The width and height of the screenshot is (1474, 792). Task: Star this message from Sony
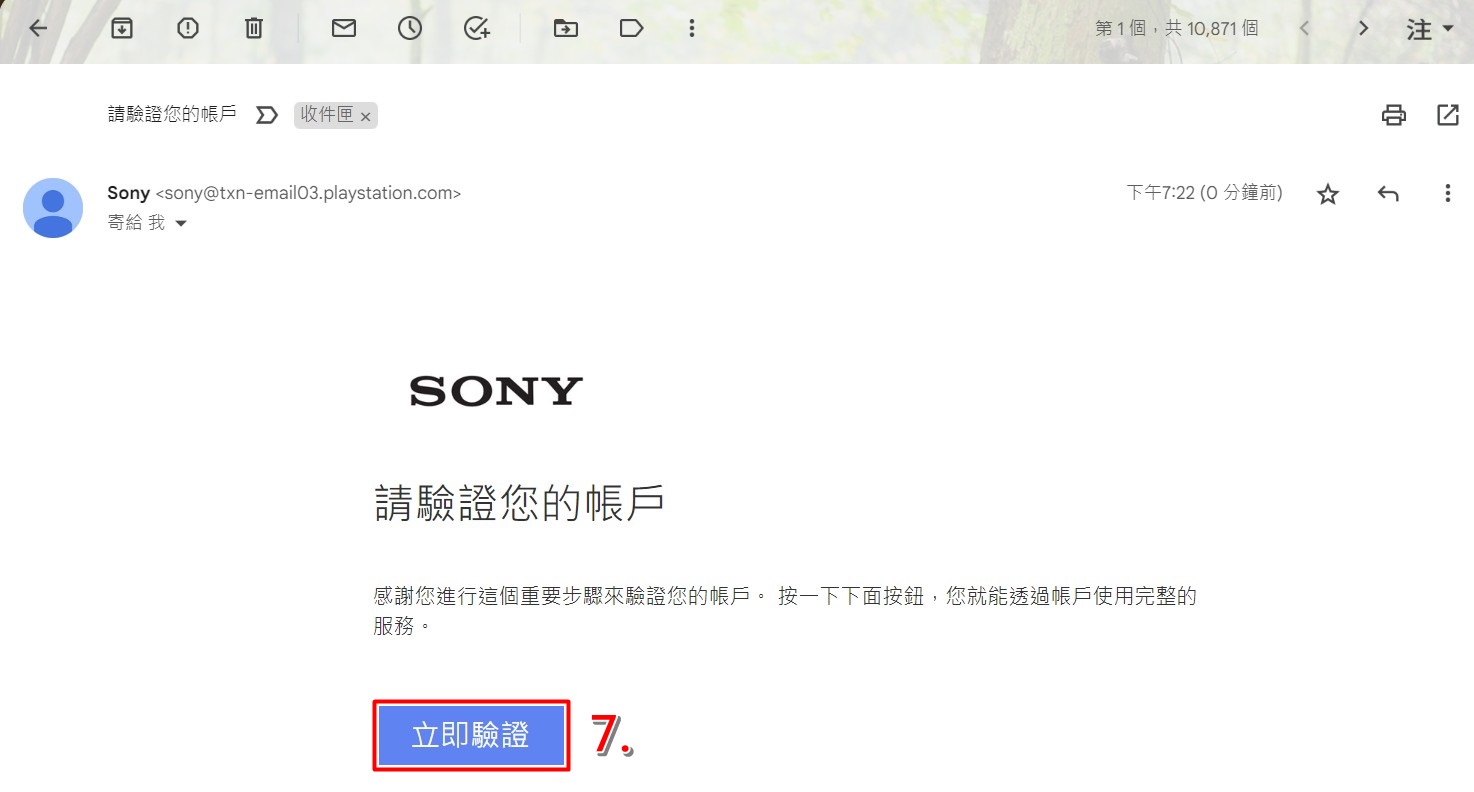[1327, 194]
